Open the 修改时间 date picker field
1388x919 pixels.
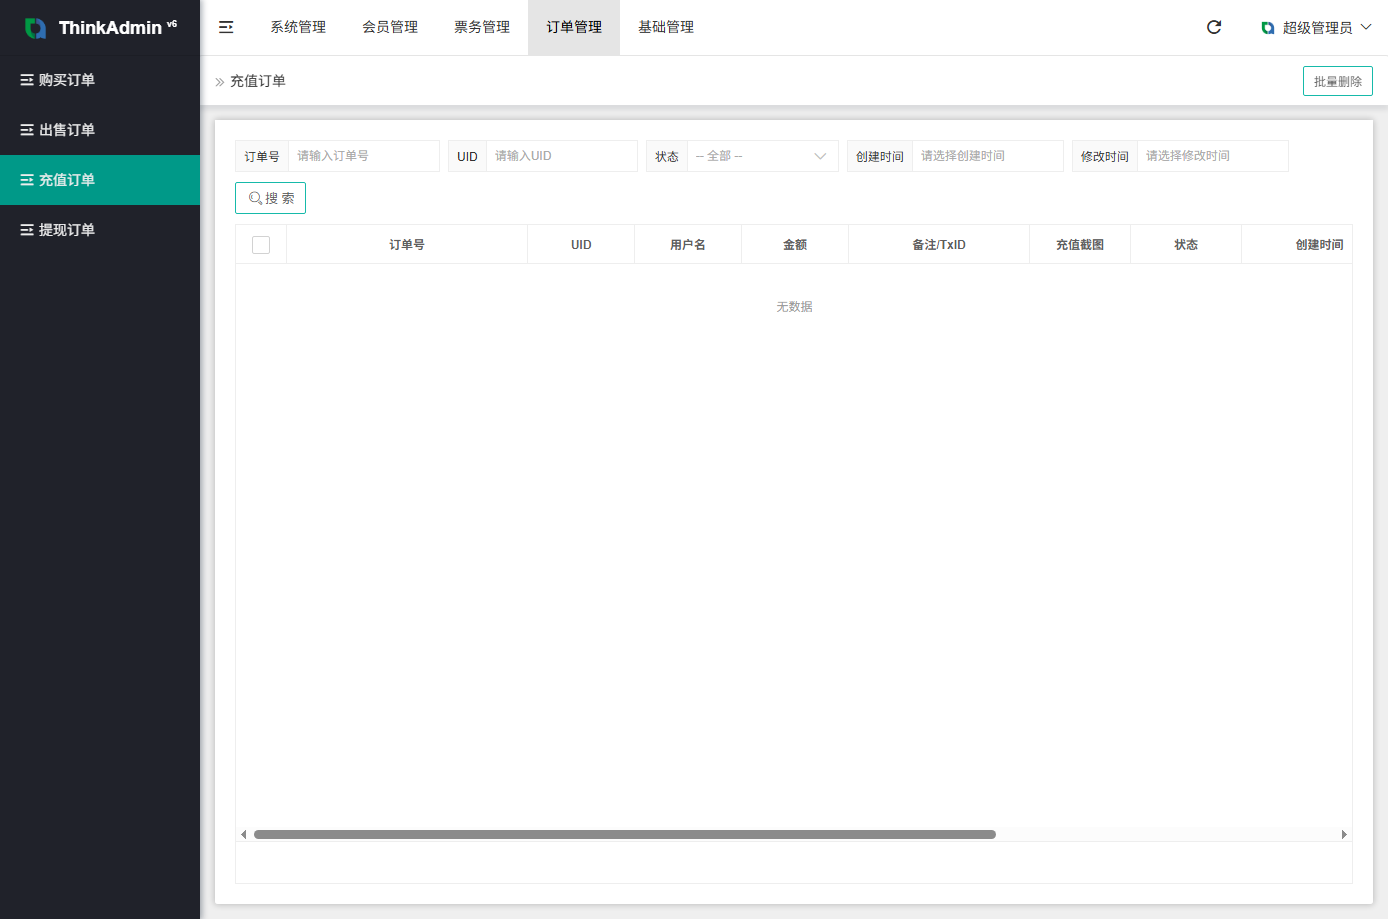click(1213, 156)
